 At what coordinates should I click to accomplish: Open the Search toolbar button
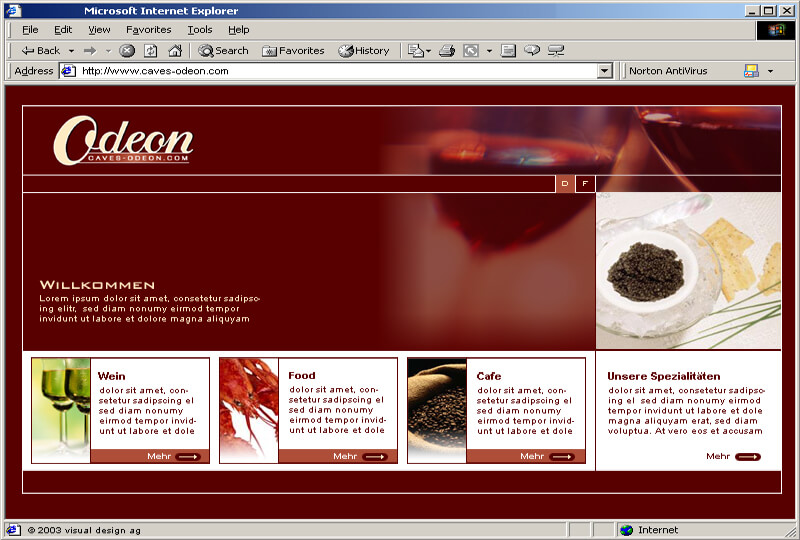tap(223, 51)
